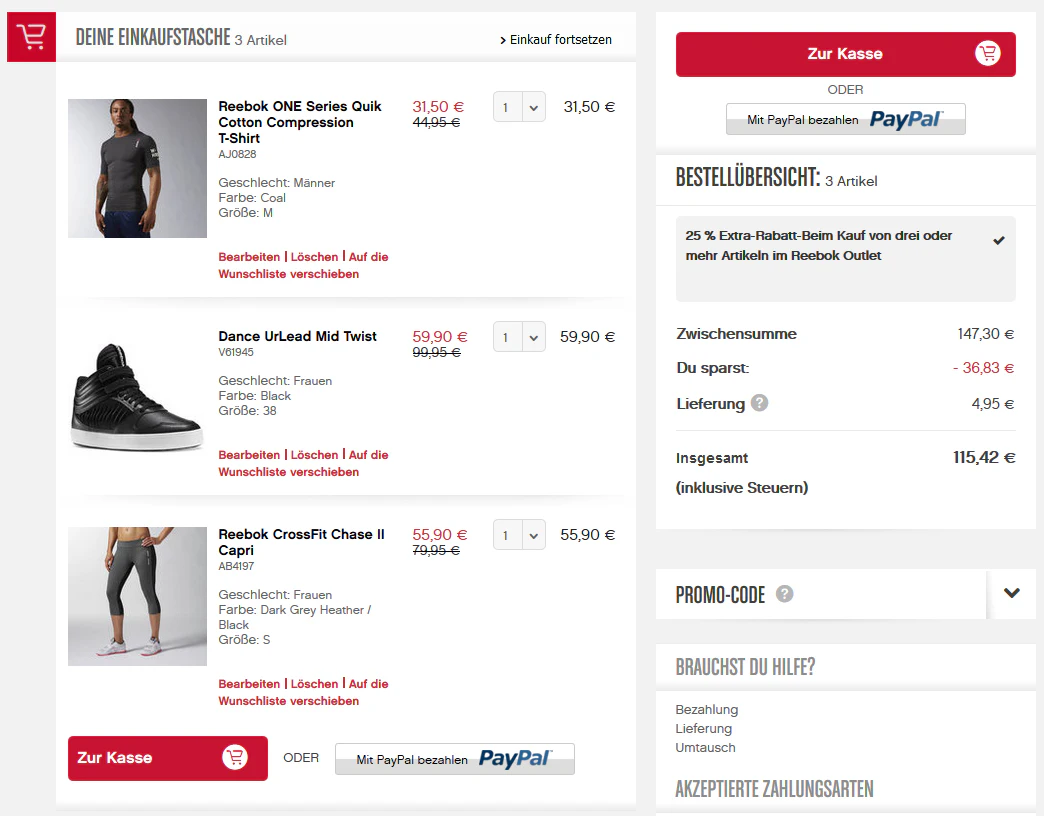Click the help icon next to Promo-Code
Viewport: 1044px width, 816px height.
[x=785, y=594]
